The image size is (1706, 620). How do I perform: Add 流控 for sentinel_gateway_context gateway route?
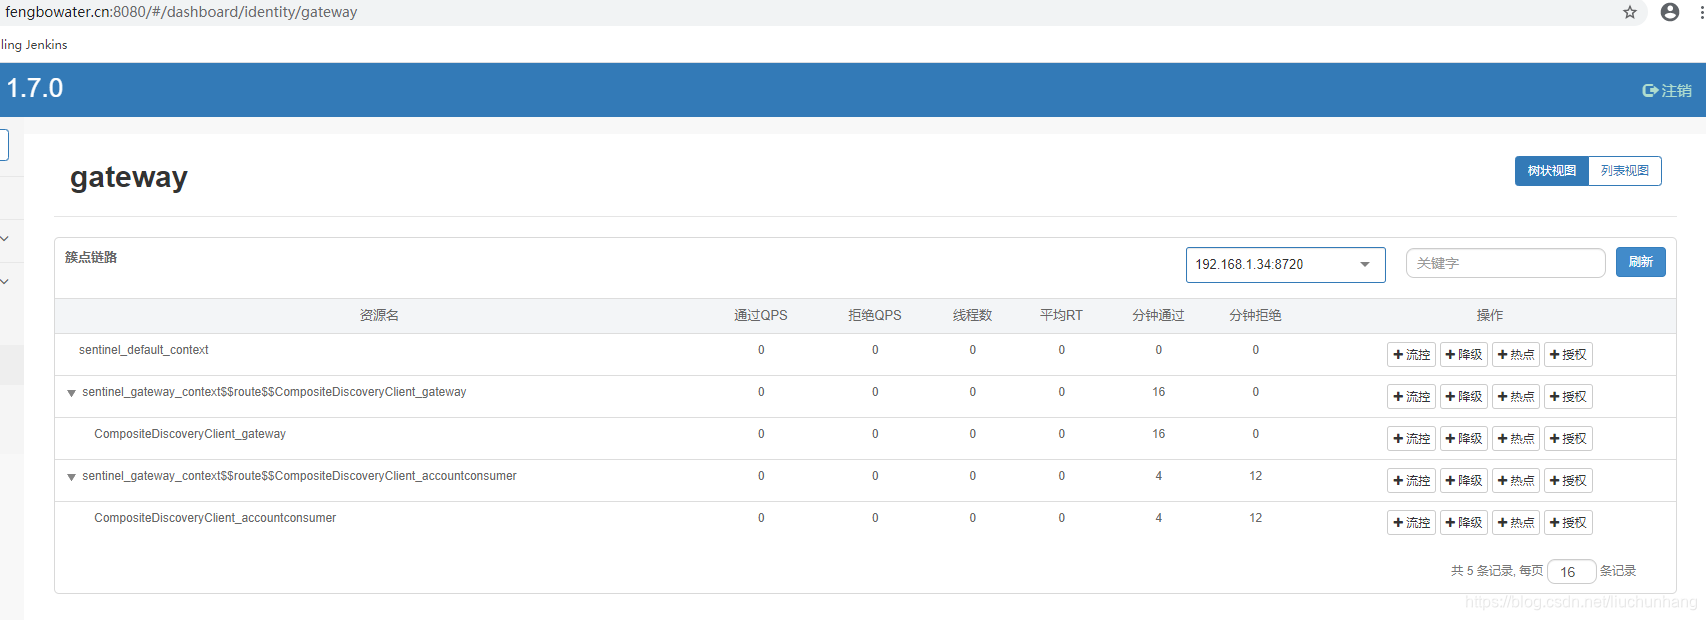tap(1411, 397)
